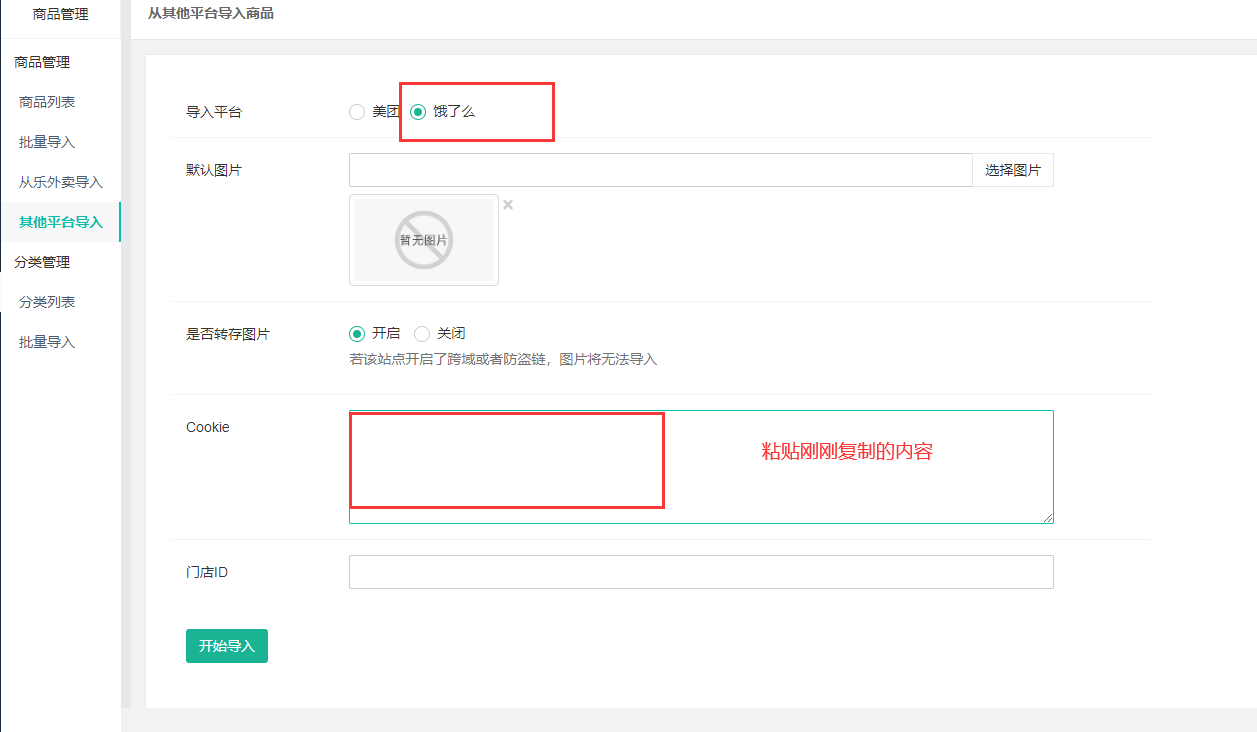Viewport: 1257px width, 732px height.
Task: Click the 门店ID field label
Action: (207, 572)
